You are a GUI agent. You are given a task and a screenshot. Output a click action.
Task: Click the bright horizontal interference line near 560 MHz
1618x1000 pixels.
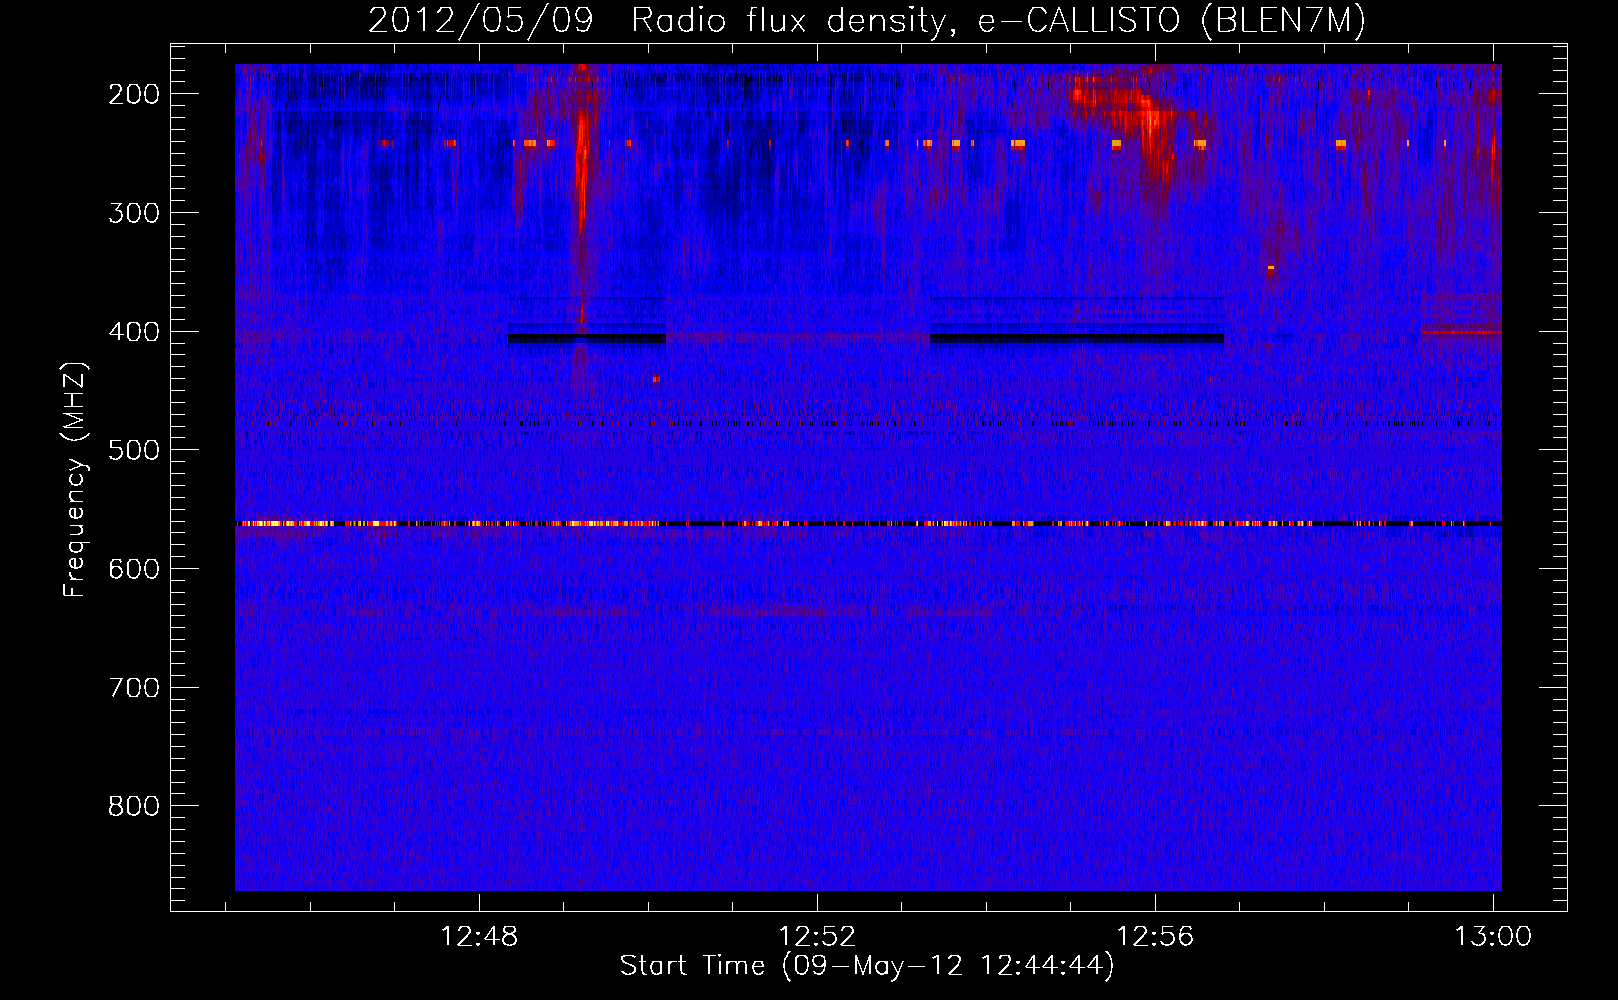coord(868,523)
